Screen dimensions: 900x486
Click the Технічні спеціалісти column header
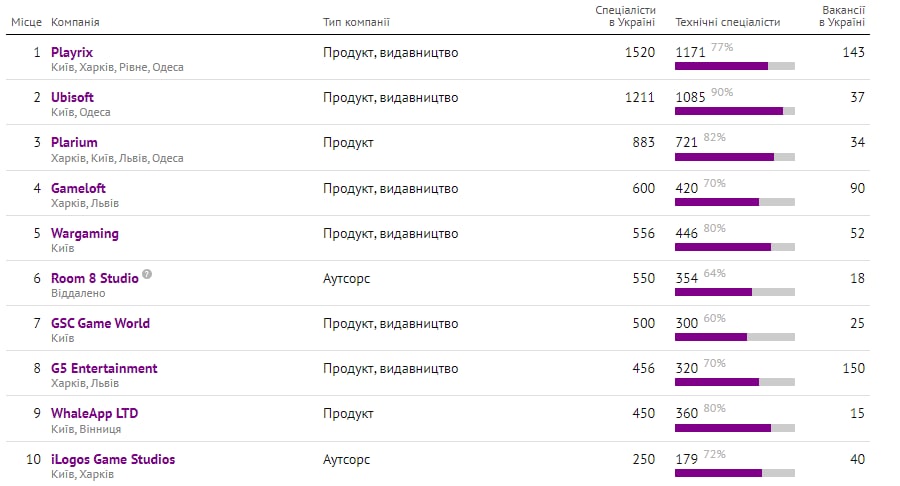[727, 22]
